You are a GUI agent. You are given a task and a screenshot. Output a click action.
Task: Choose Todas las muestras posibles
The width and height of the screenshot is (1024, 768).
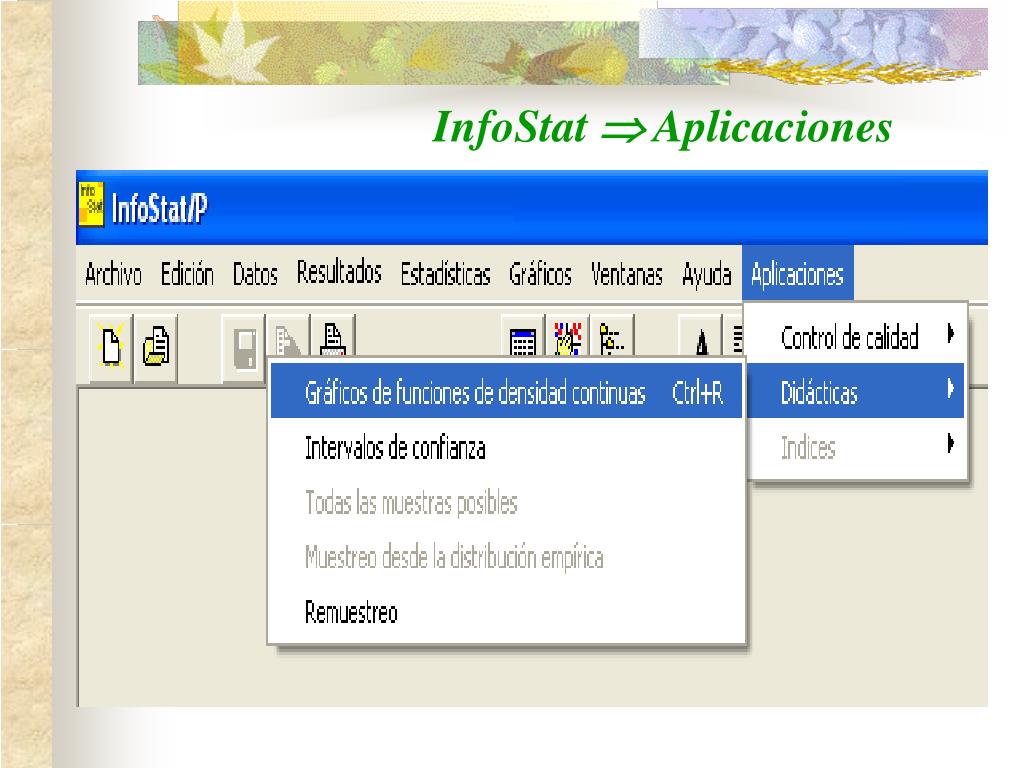pos(506,503)
